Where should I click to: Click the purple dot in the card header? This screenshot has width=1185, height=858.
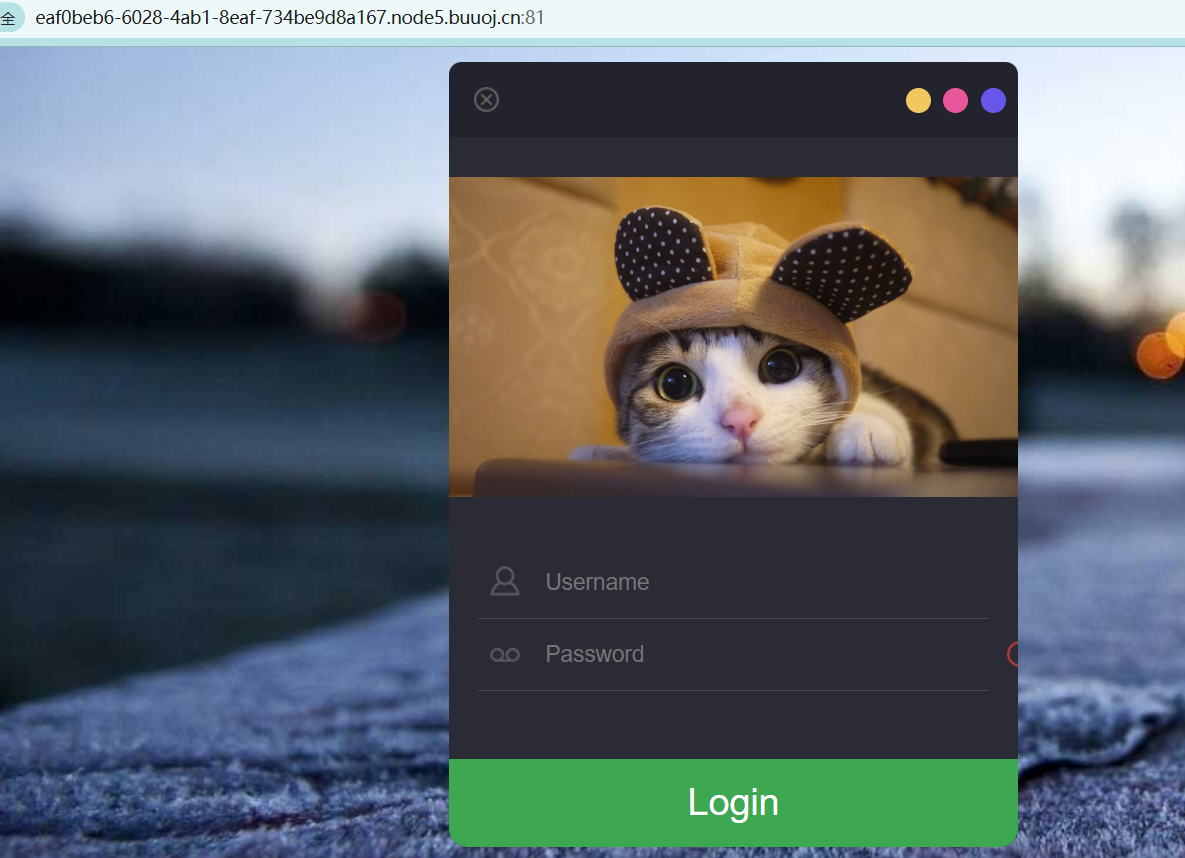(993, 101)
